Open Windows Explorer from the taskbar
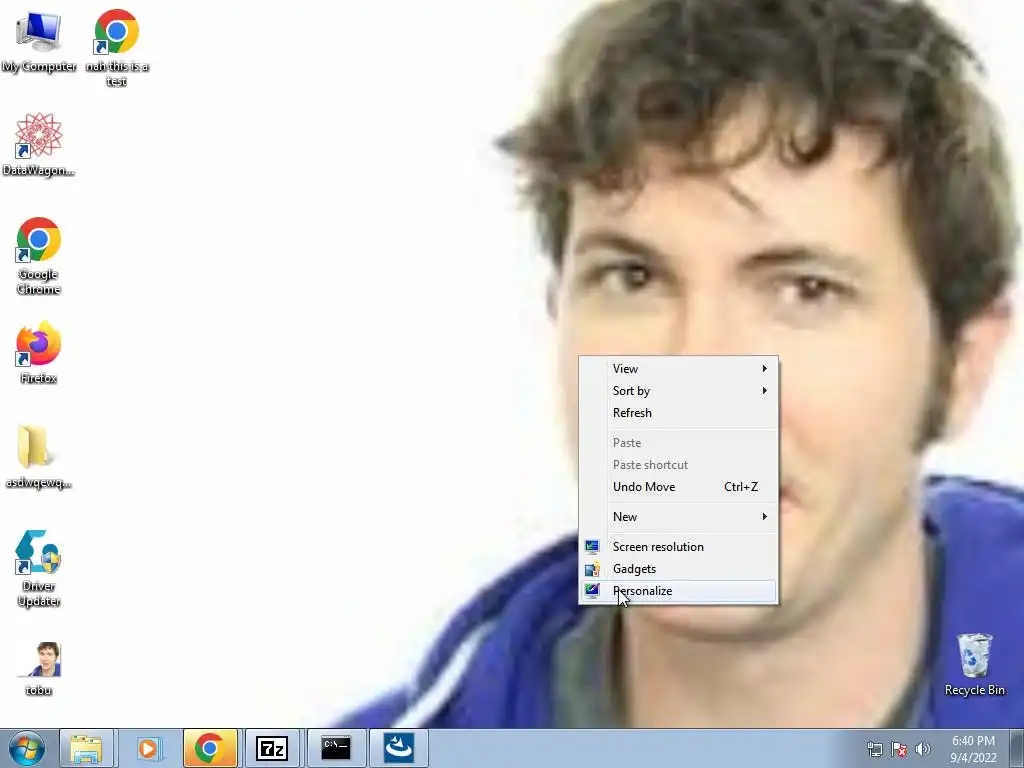This screenshot has height=768, width=1024. point(86,748)
